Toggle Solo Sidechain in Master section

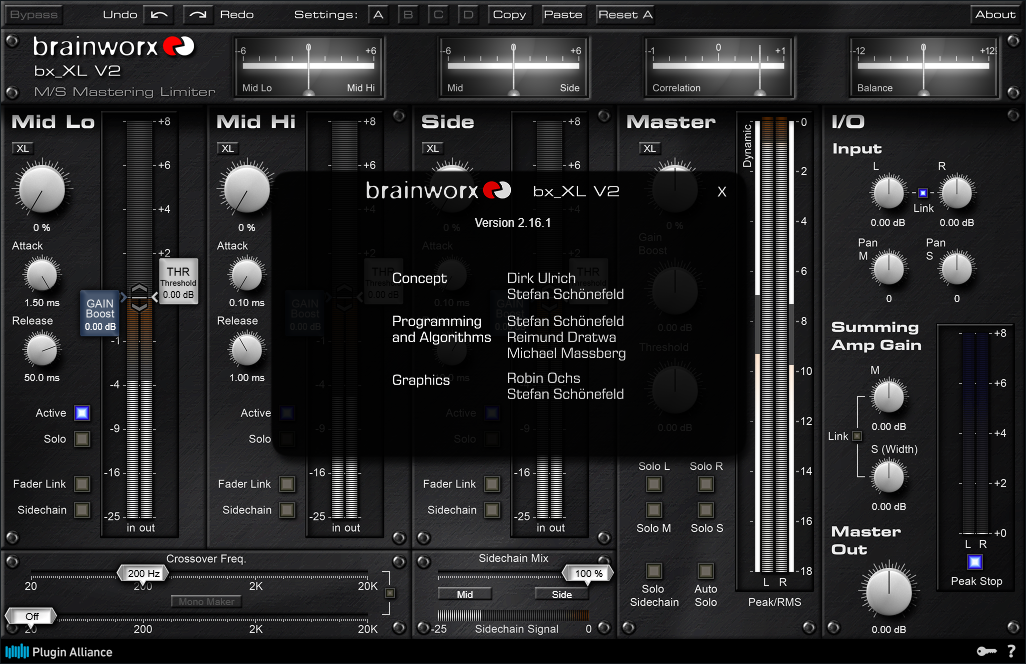[x=654, y=571]
